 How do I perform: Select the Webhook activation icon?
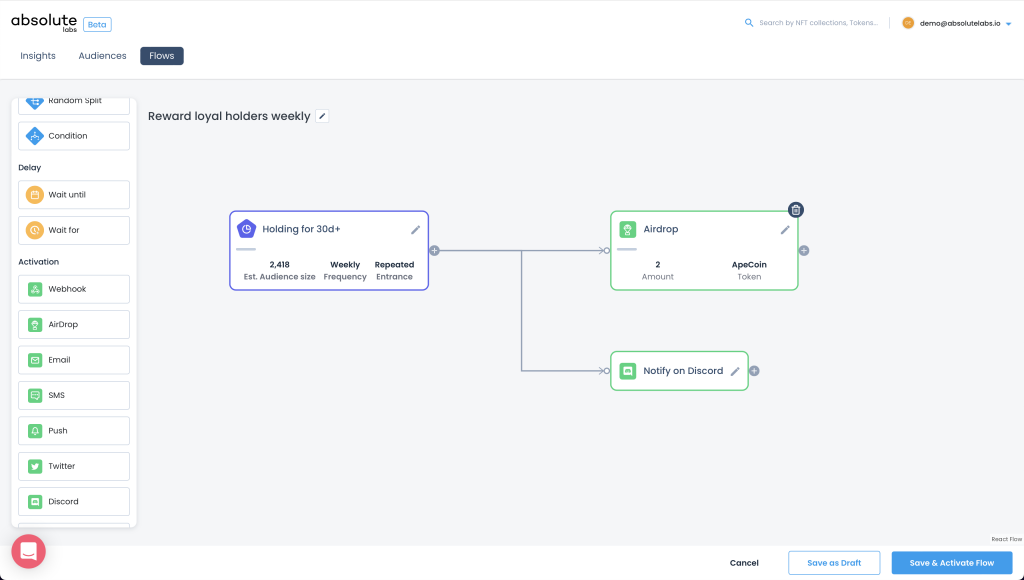pyautogui.click(x=35, y=288)
